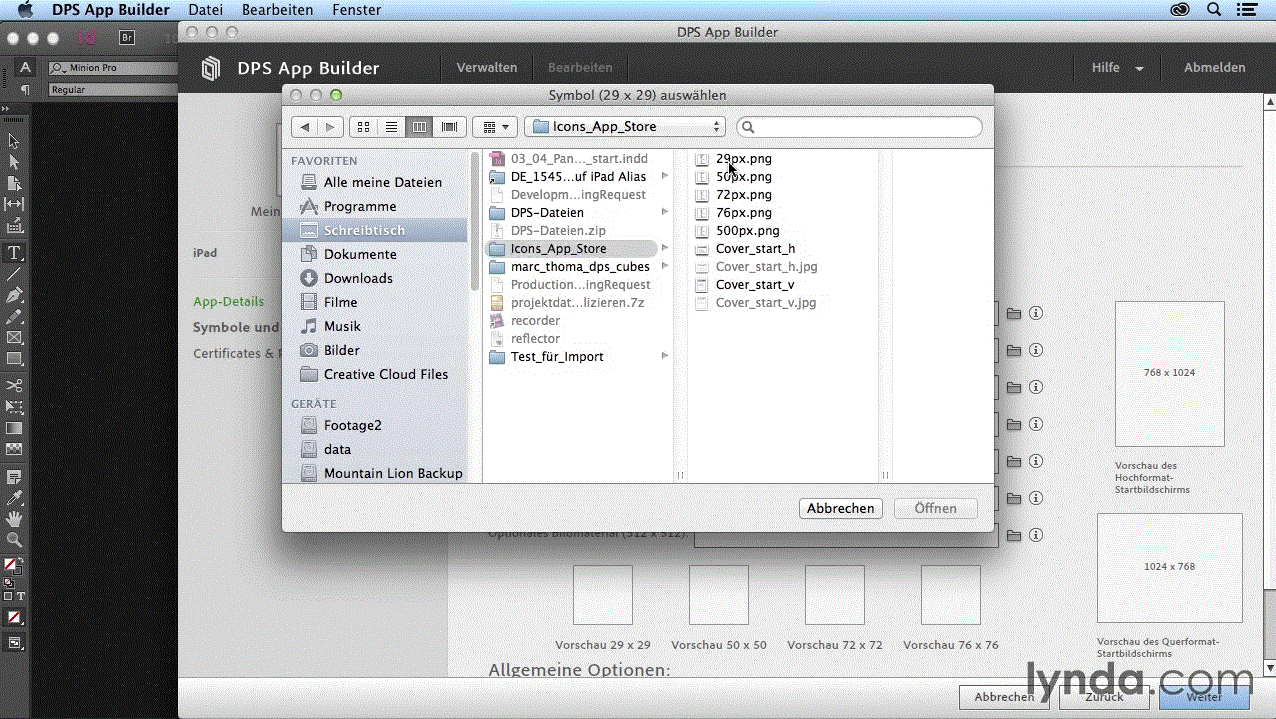Open Spotlight search in menu bar
This screenshot has width=1276, height=719.
1214,10
